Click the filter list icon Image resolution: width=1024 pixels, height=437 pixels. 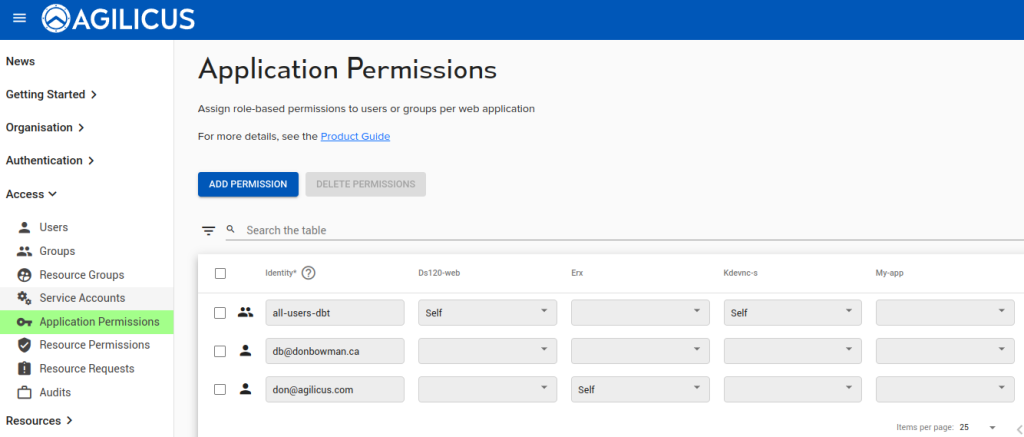point(208,231)
